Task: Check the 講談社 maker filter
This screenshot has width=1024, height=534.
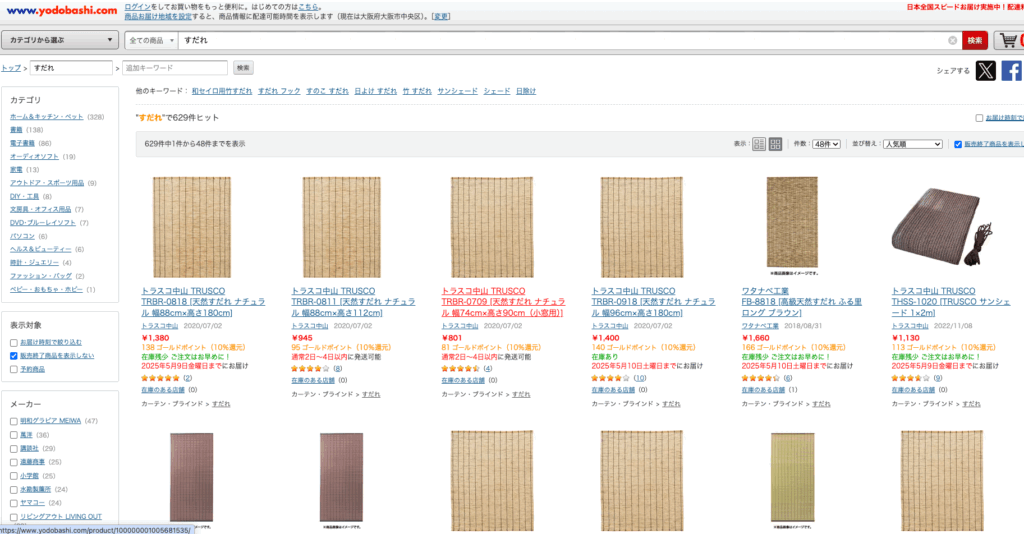Action: pyautogui.click(x=14, y=449)
